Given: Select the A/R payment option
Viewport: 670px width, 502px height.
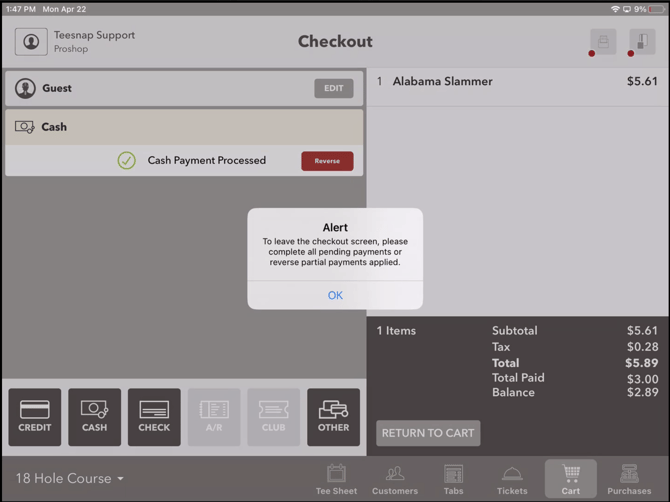Looking at the screenshot, I should pyautogui.click(x=214, y=417).
